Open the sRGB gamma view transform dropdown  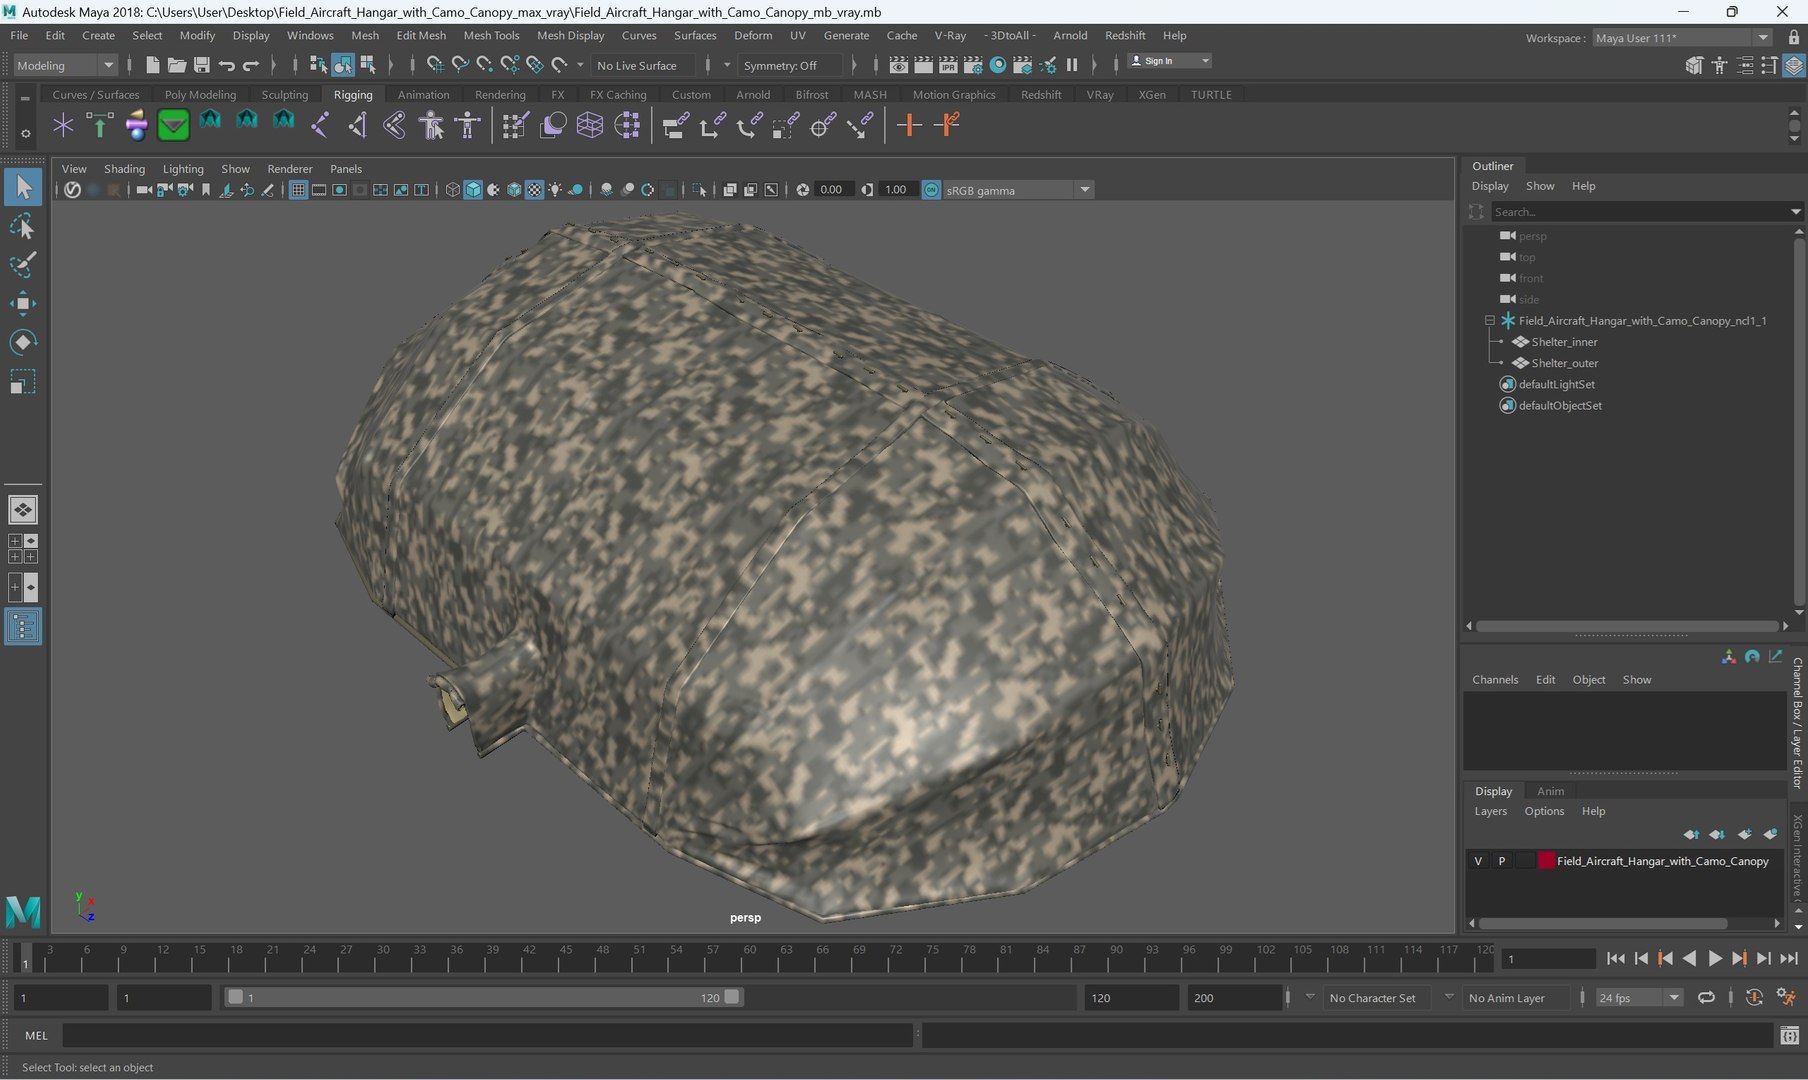click(1017, 190)
